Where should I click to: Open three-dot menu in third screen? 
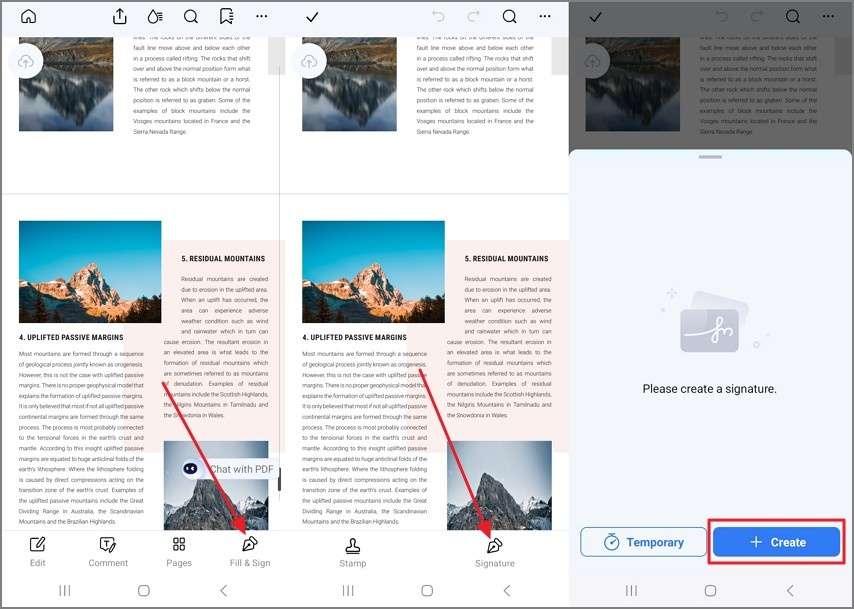point(828,16)
